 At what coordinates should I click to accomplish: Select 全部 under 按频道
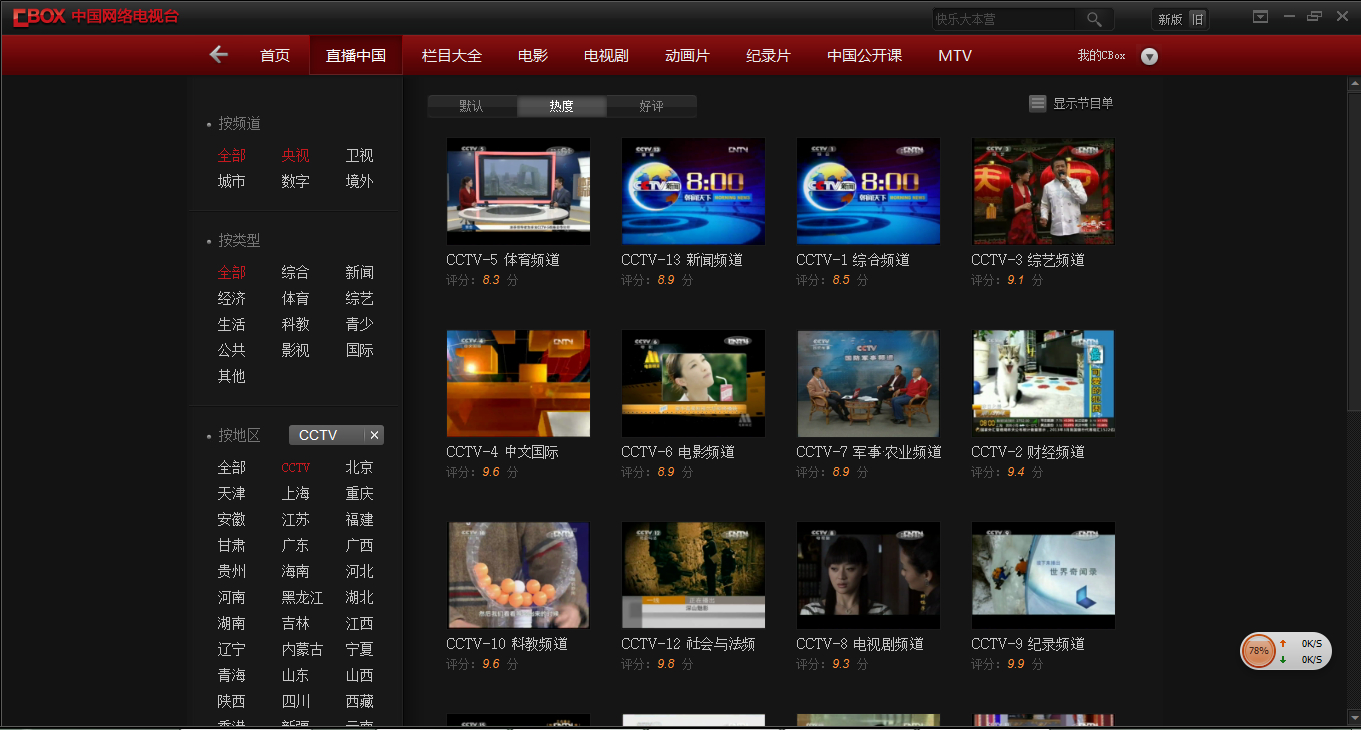[231, 155]
